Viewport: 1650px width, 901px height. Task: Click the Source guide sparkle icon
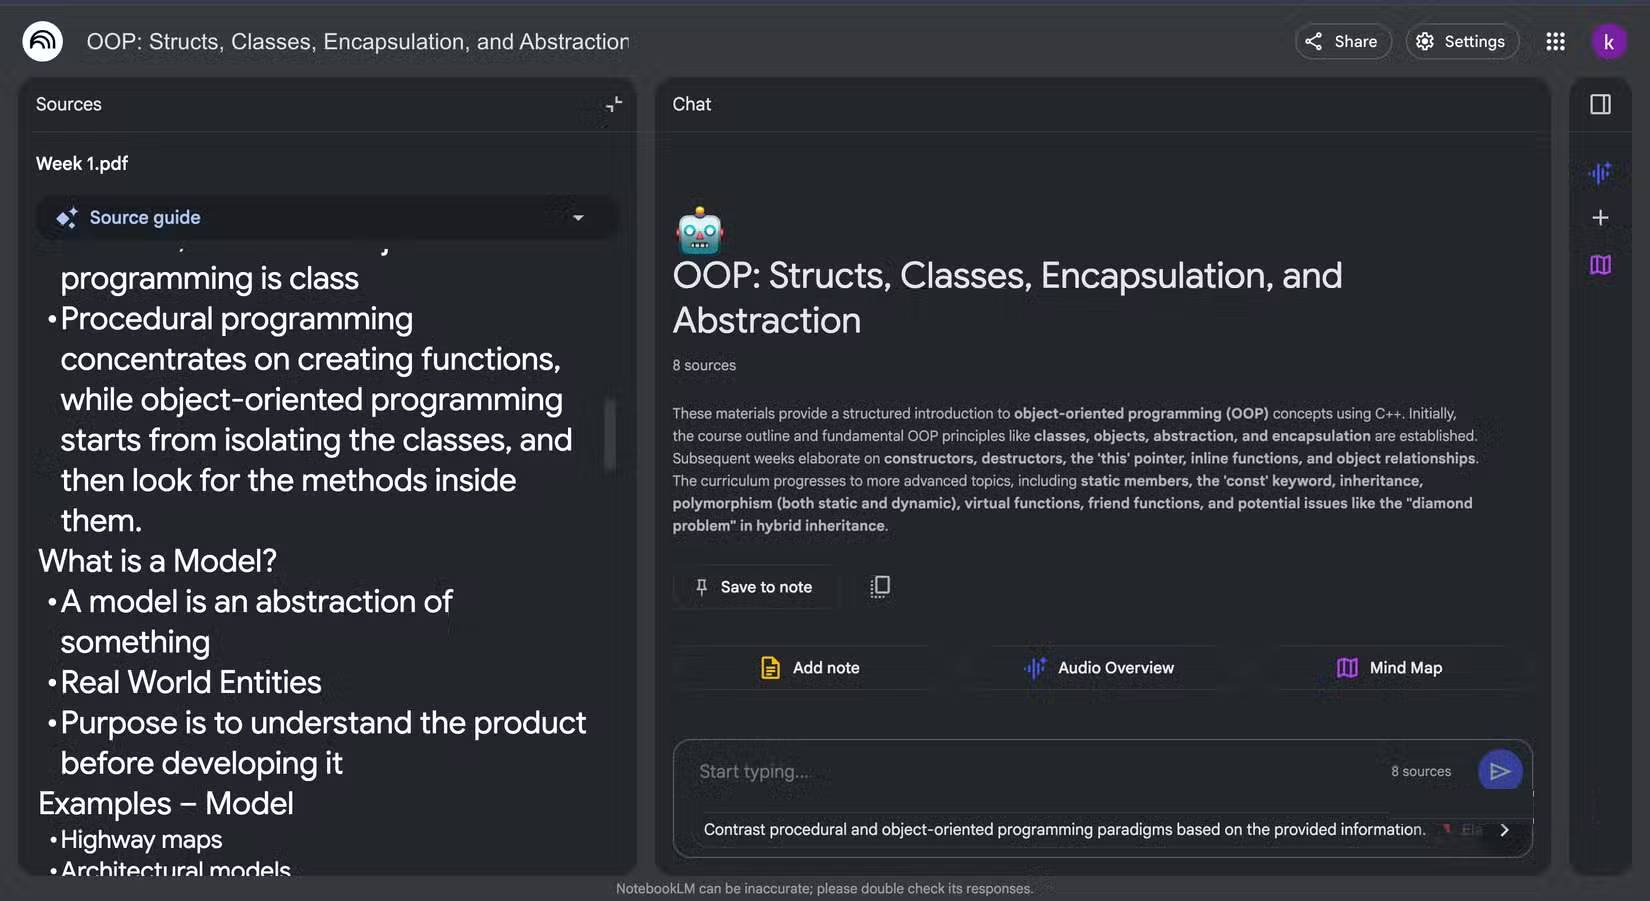tap(67, 217)
